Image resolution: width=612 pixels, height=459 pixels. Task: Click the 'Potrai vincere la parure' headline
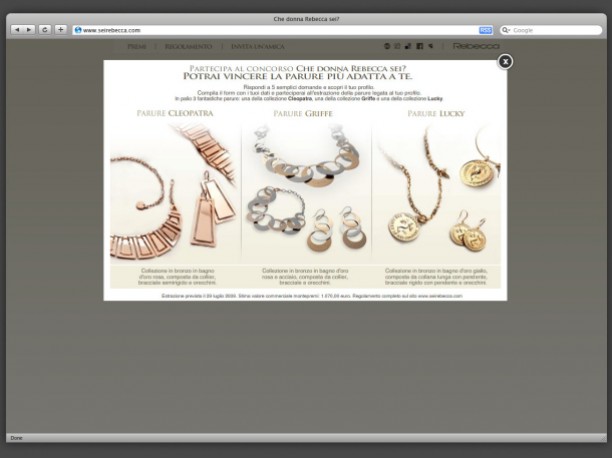(298, 76)
